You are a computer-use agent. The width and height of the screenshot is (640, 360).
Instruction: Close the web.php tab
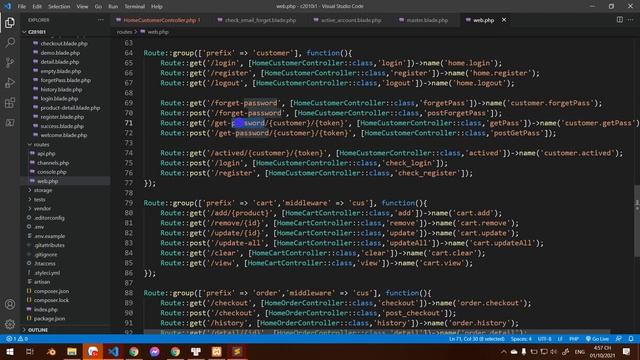(x=504, y=20)
